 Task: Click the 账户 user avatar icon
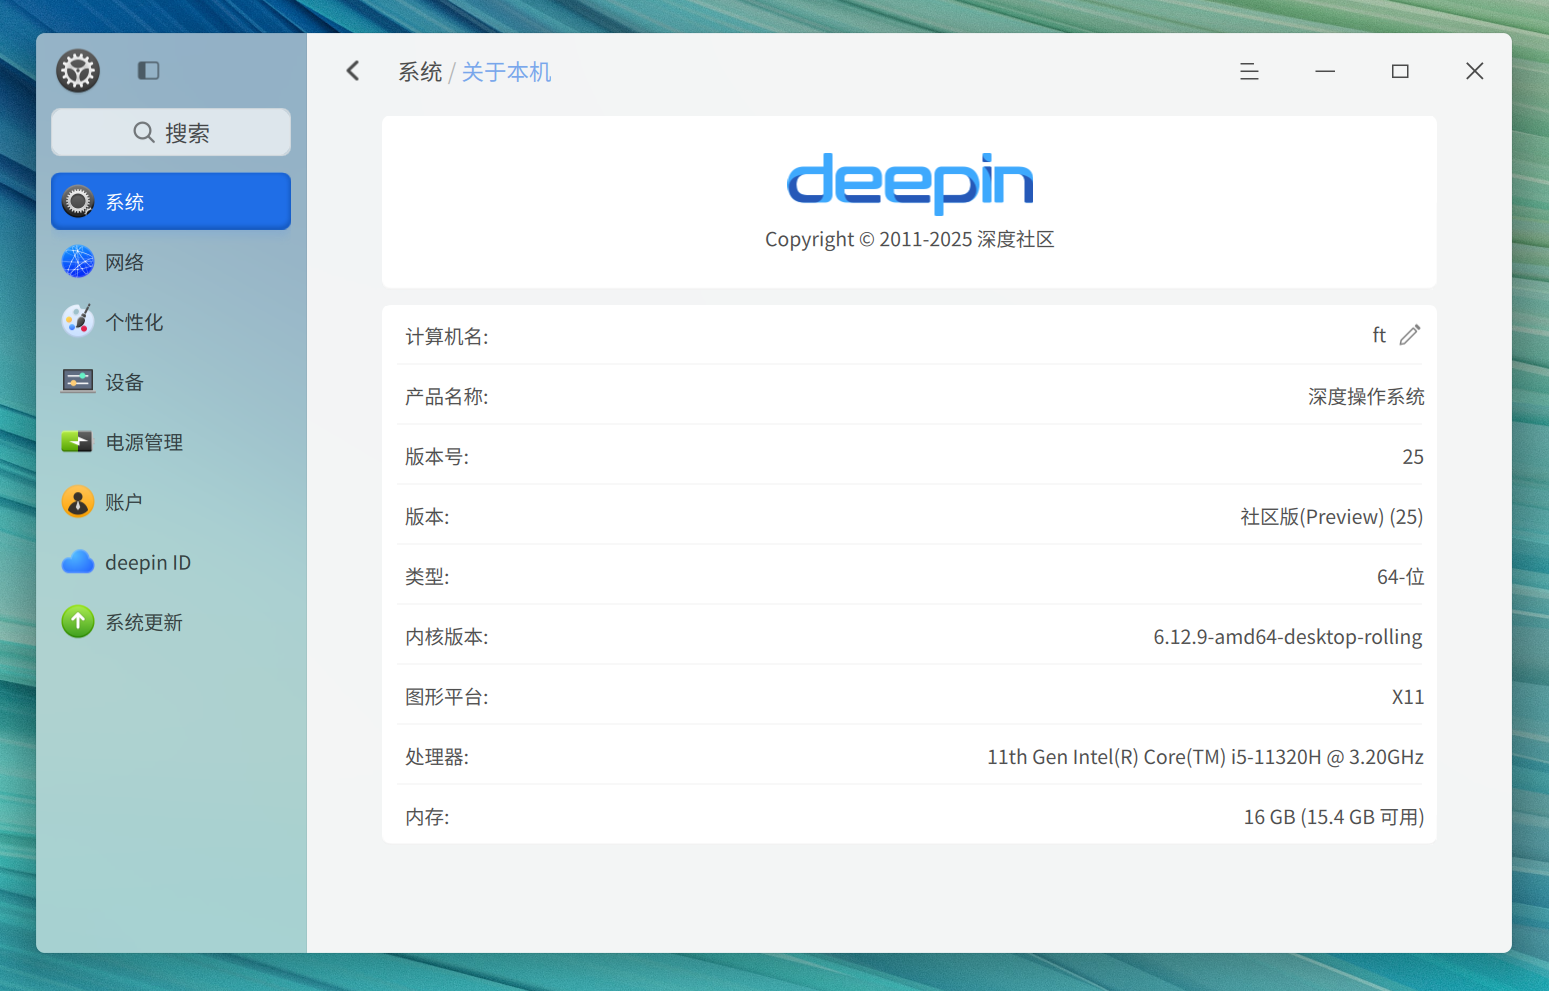(x=78, y=502)
